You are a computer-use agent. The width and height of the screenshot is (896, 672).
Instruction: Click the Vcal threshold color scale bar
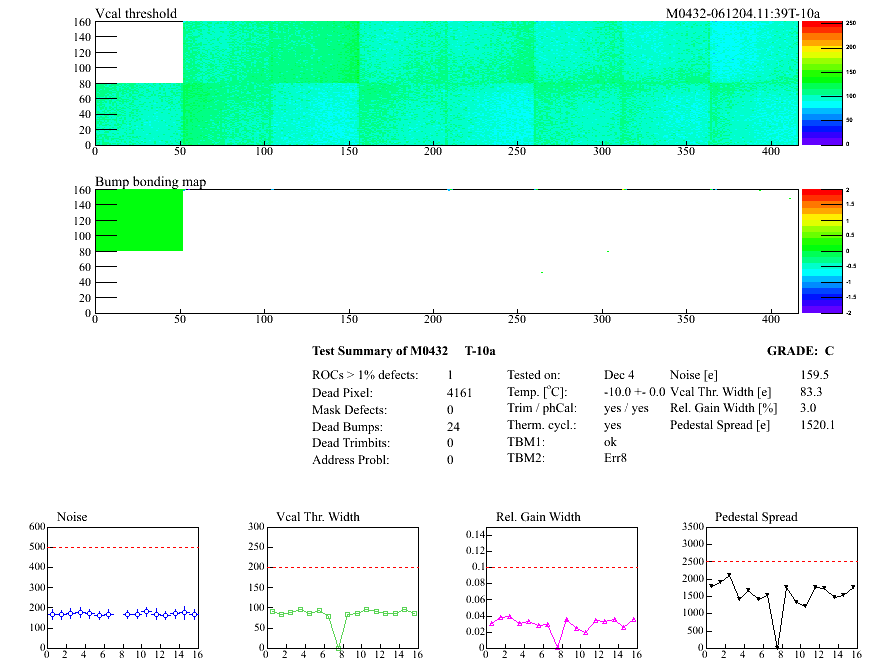tap(822, 83)
